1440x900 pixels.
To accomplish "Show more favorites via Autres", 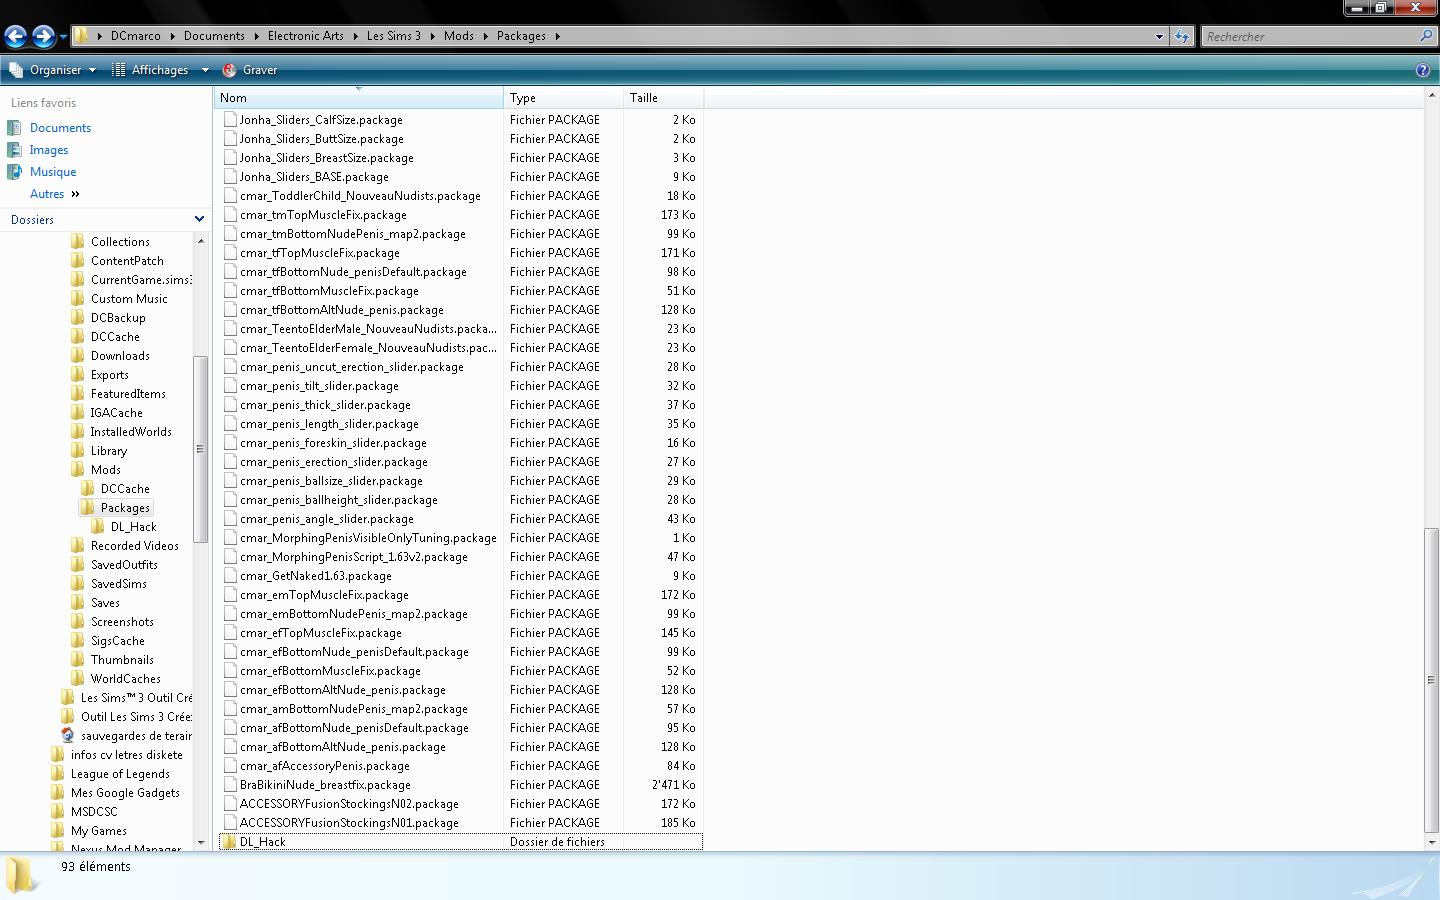I will (x=54, y=194).
